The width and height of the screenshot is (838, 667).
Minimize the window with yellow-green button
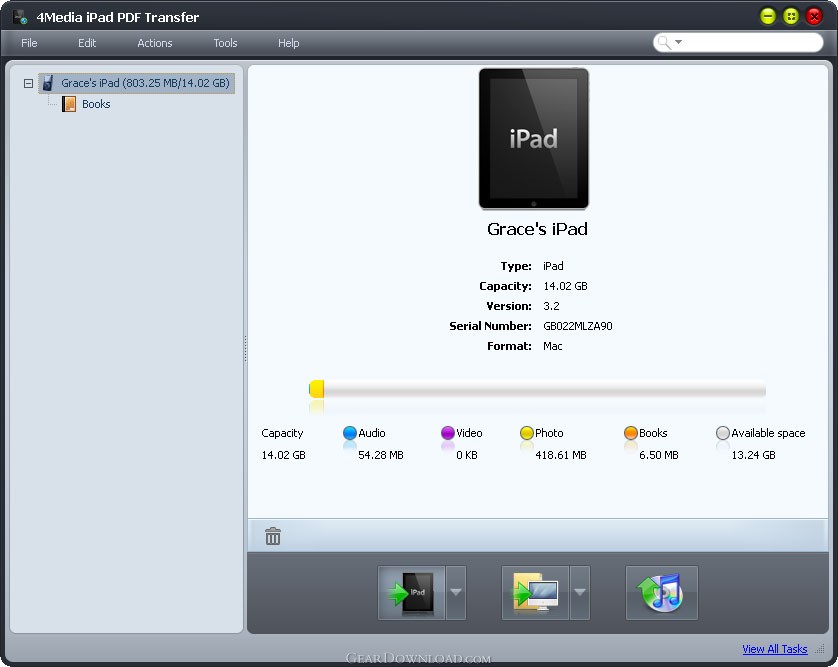pos(767,17)
